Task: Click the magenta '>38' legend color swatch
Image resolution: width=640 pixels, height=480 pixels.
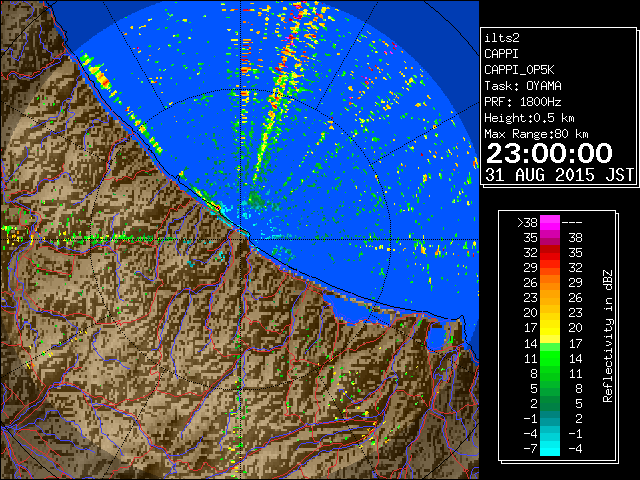Action: (550, 222)
